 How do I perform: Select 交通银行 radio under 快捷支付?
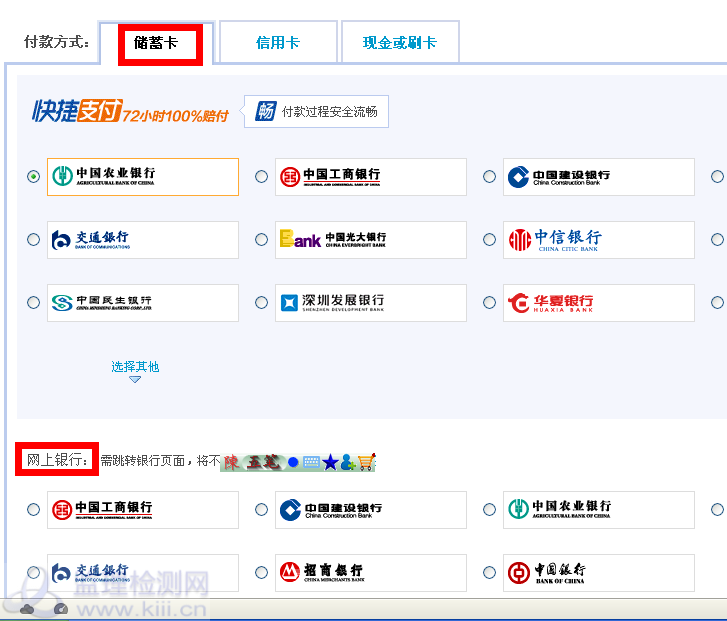(x=33, y=240)
